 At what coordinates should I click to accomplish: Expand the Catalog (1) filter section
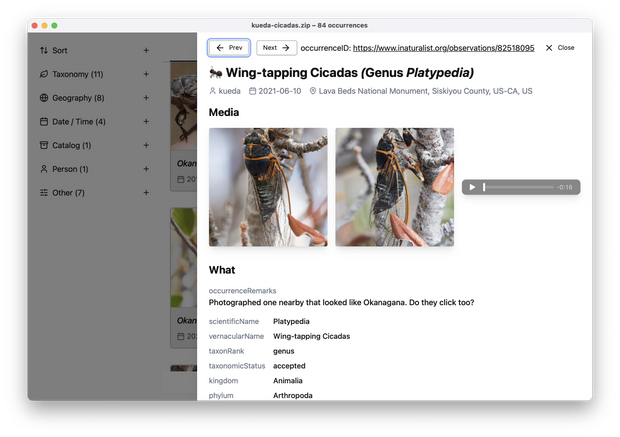(x=146, y=145)
